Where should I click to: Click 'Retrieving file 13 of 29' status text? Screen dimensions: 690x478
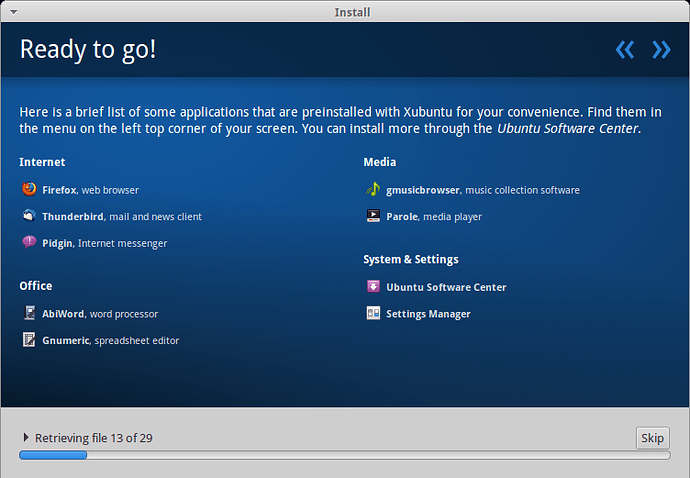pos(94,438)
